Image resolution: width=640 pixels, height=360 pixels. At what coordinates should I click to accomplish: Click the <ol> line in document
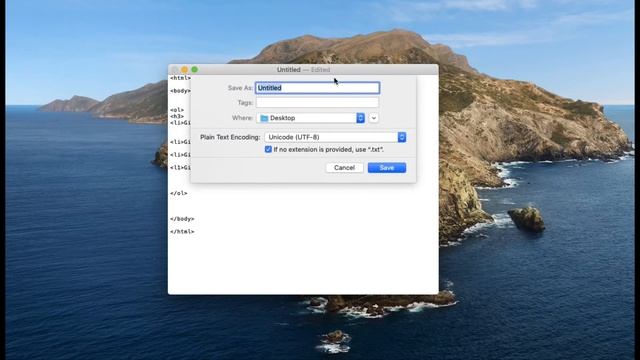tap(177, 110)
